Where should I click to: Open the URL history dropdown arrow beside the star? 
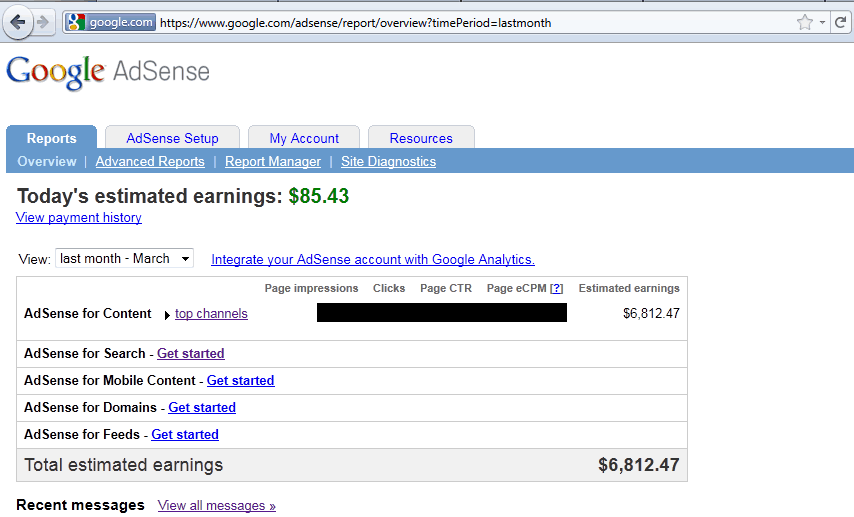(x=822, y=22)
